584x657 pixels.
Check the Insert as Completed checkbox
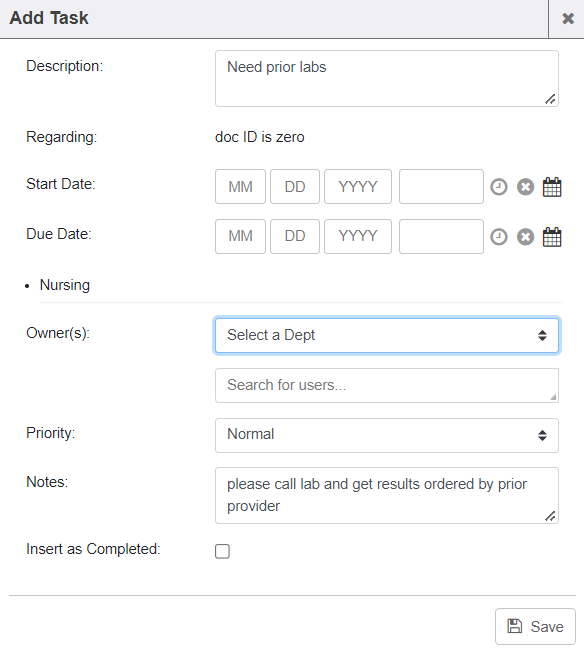pyautogui.click(x=222, y=551)
